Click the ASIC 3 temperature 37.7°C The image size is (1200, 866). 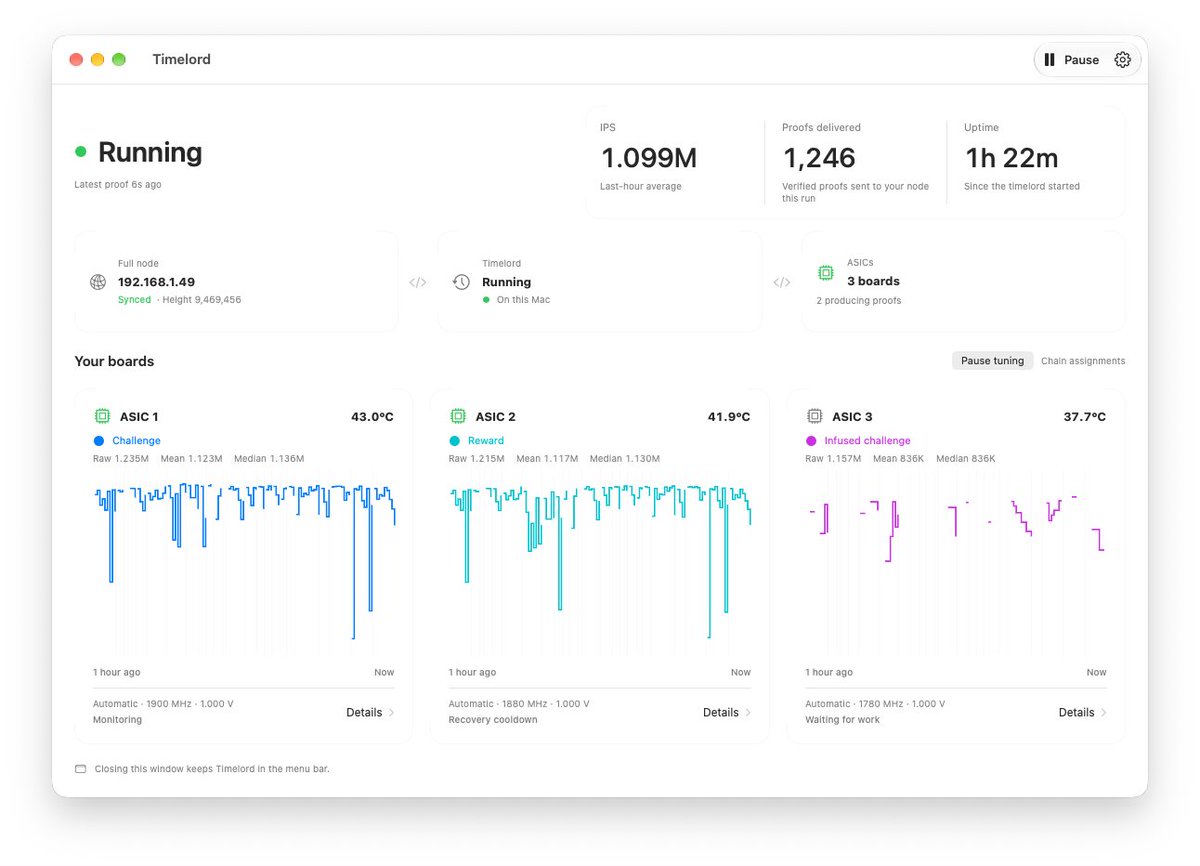[1085, 417]
